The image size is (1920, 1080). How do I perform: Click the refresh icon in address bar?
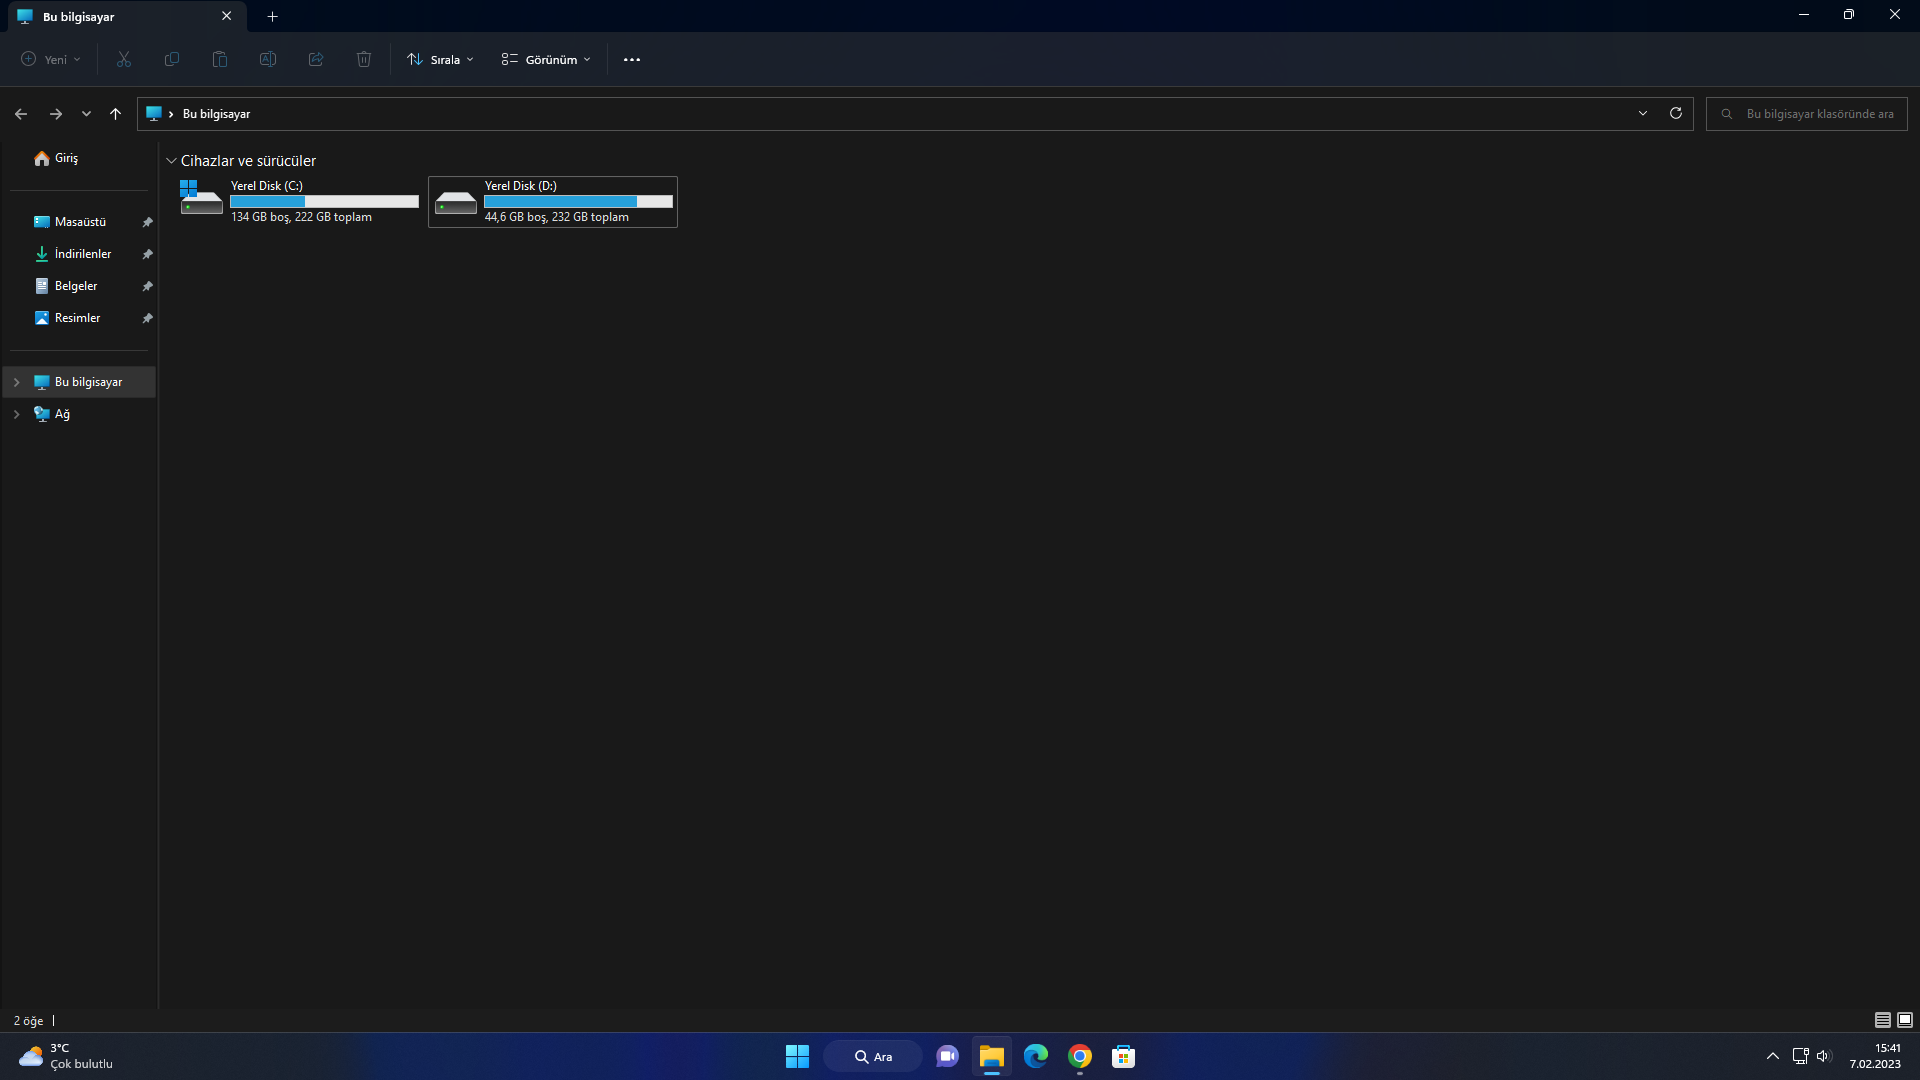pyautogui.click(x=1676, y=113)
